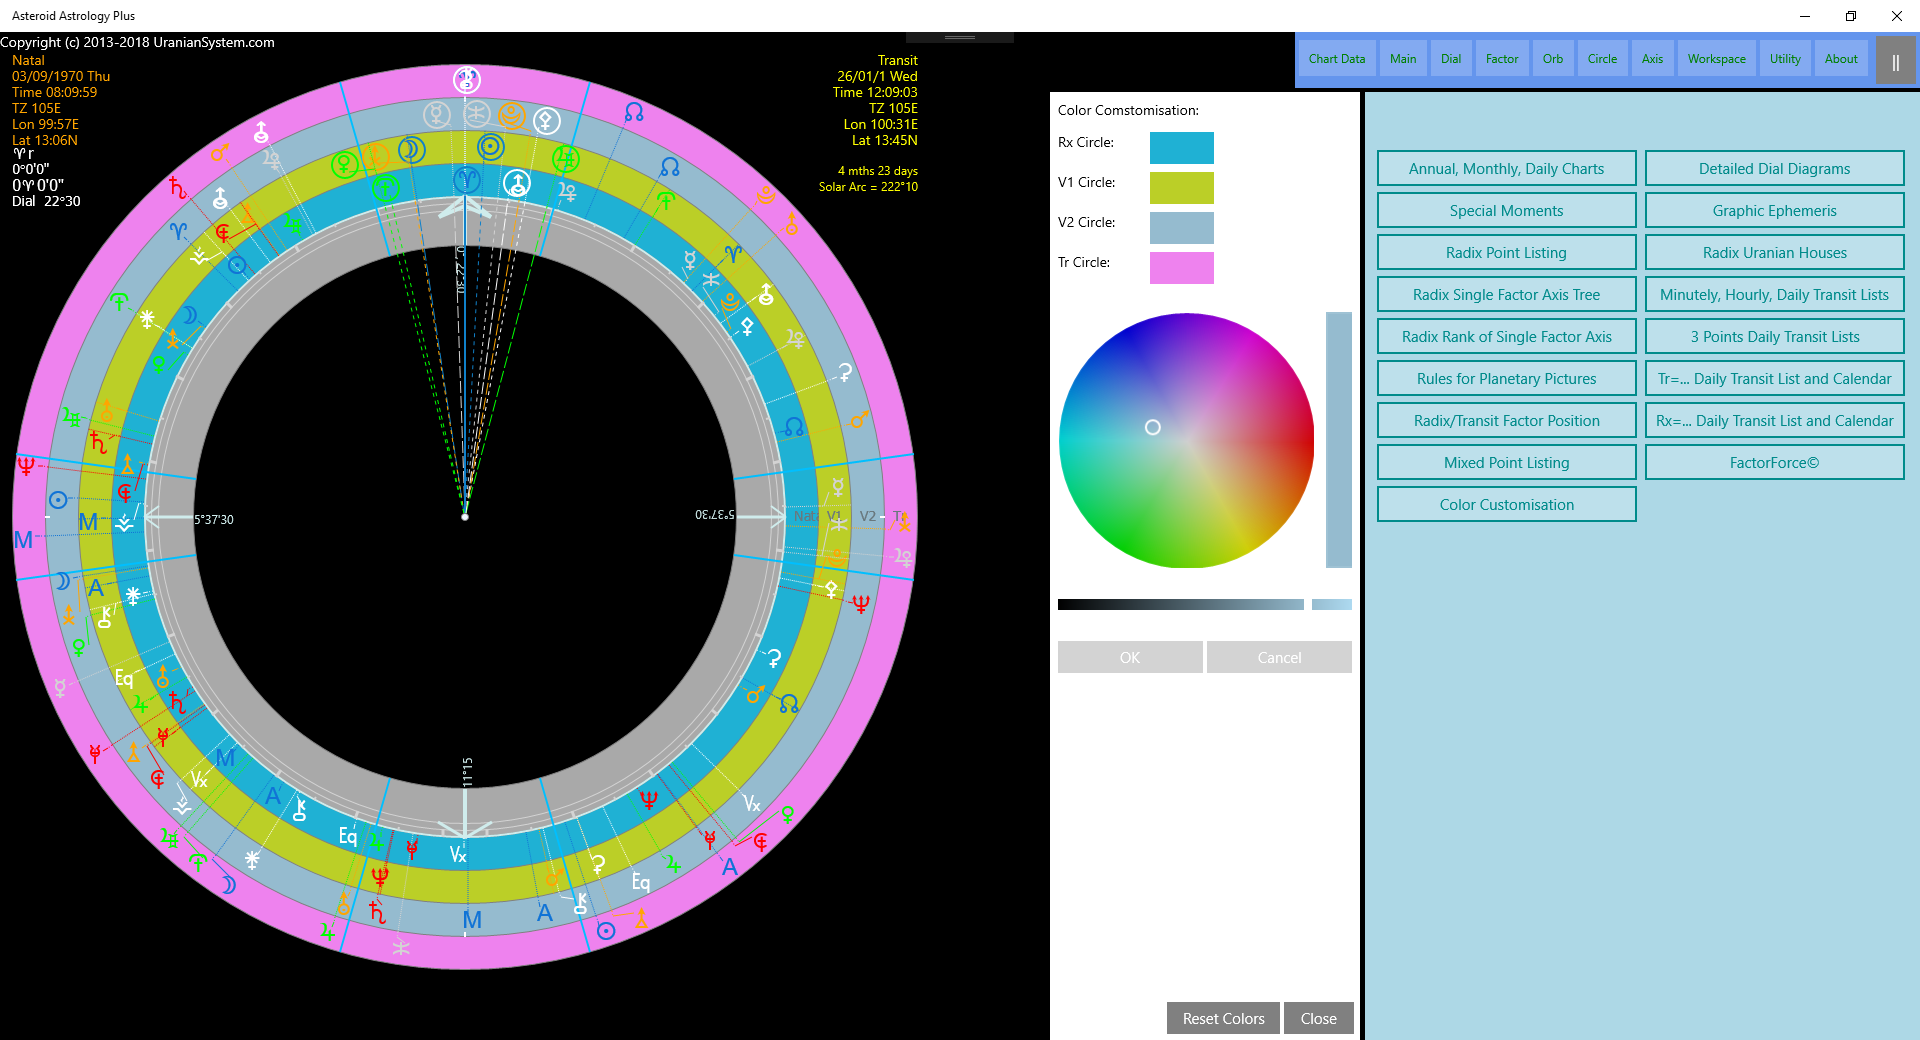
Task: Open FactorForce© utility
Action: (1774, 462)
